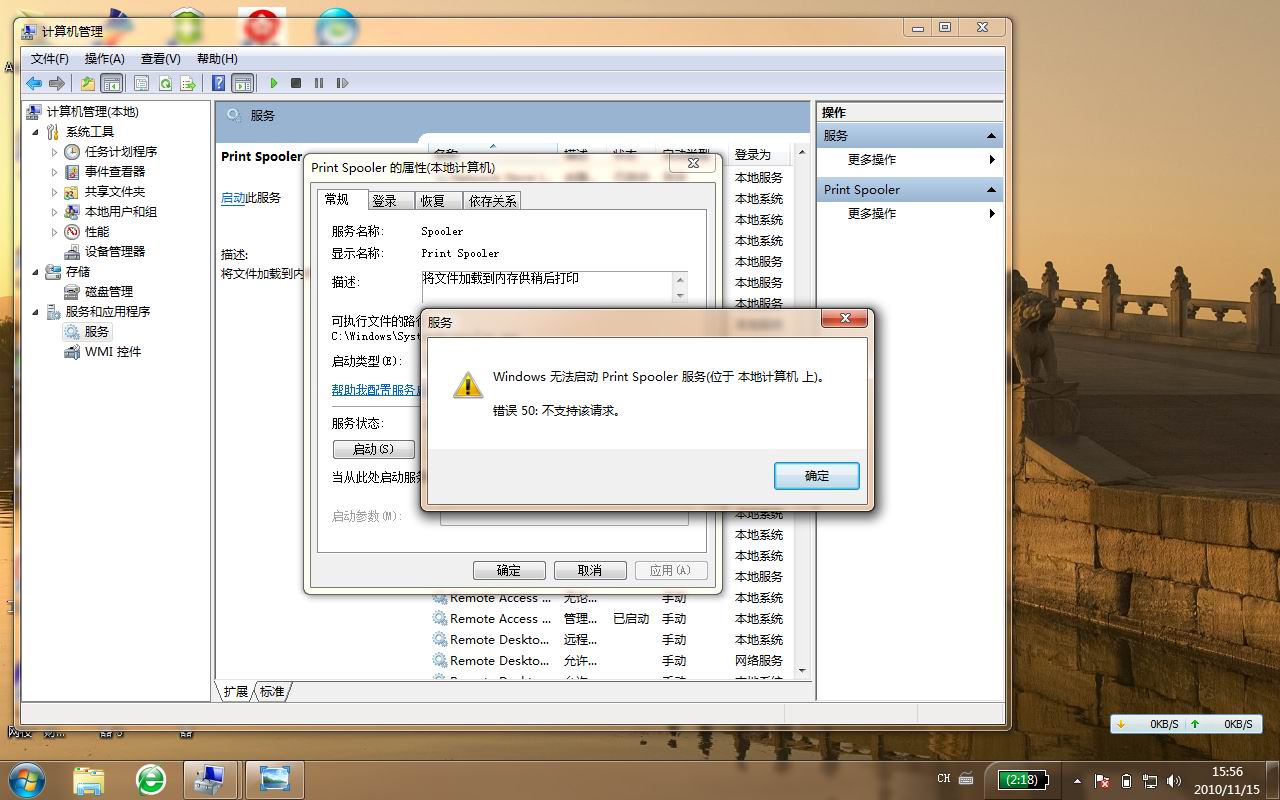Click 确定 in Print Spooler properties dialog

(x=509, y=570)
